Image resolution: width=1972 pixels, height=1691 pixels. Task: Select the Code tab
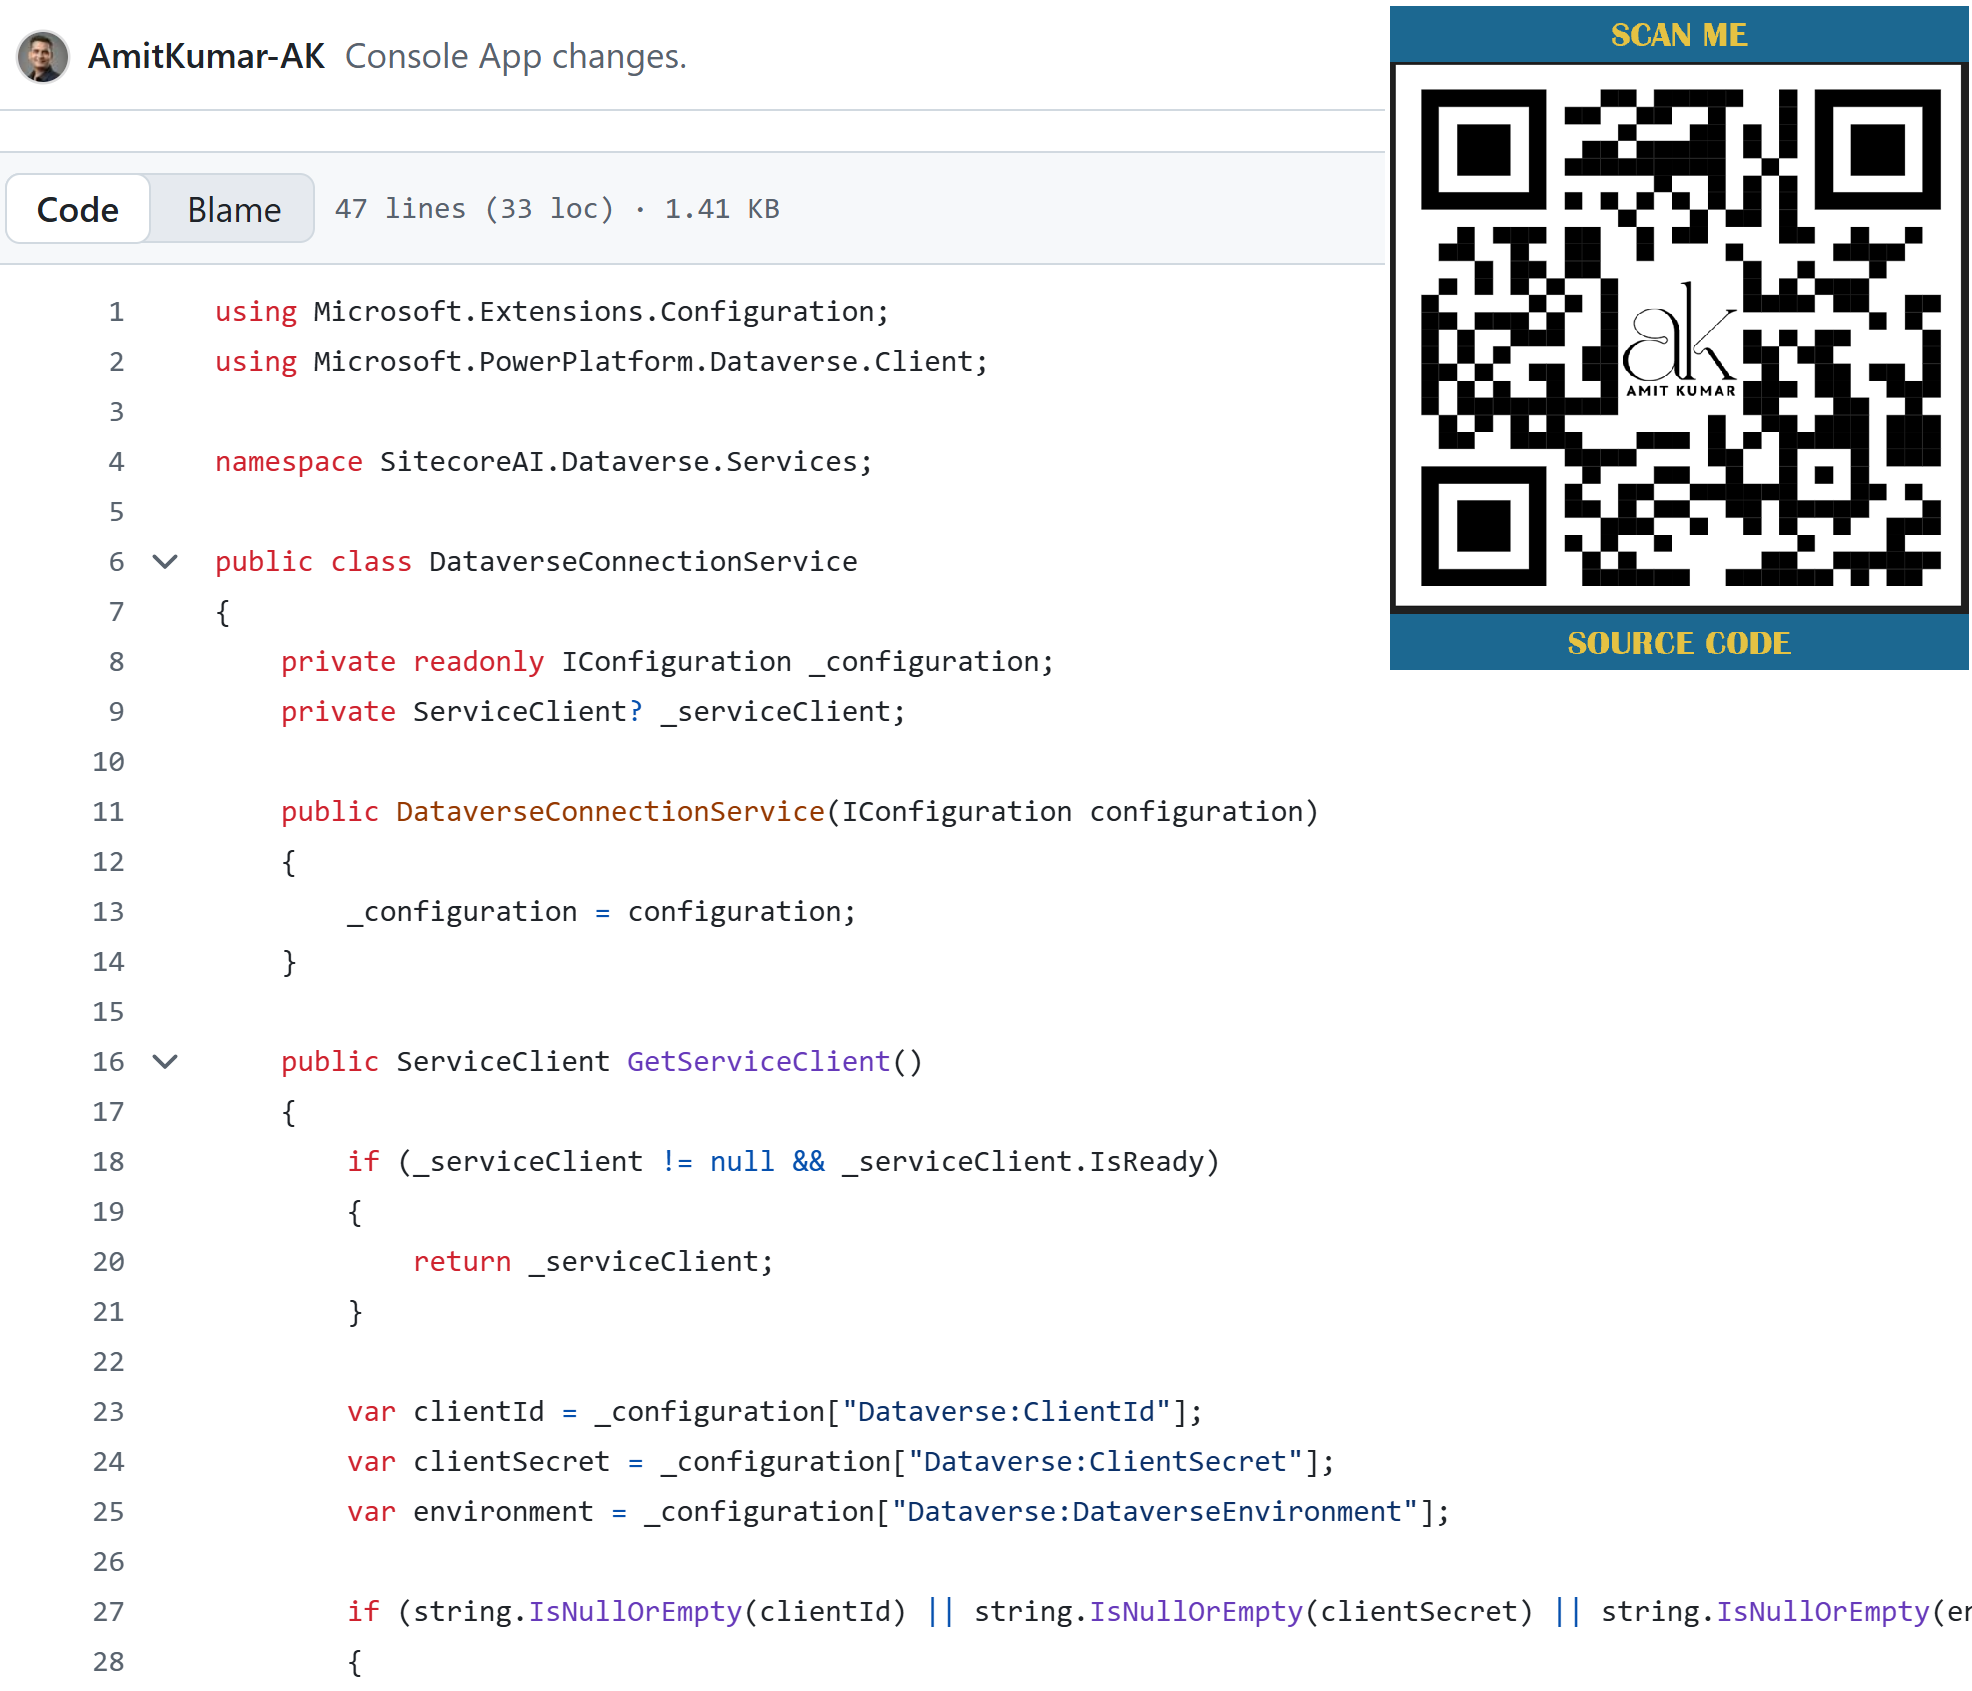[78, 209]
